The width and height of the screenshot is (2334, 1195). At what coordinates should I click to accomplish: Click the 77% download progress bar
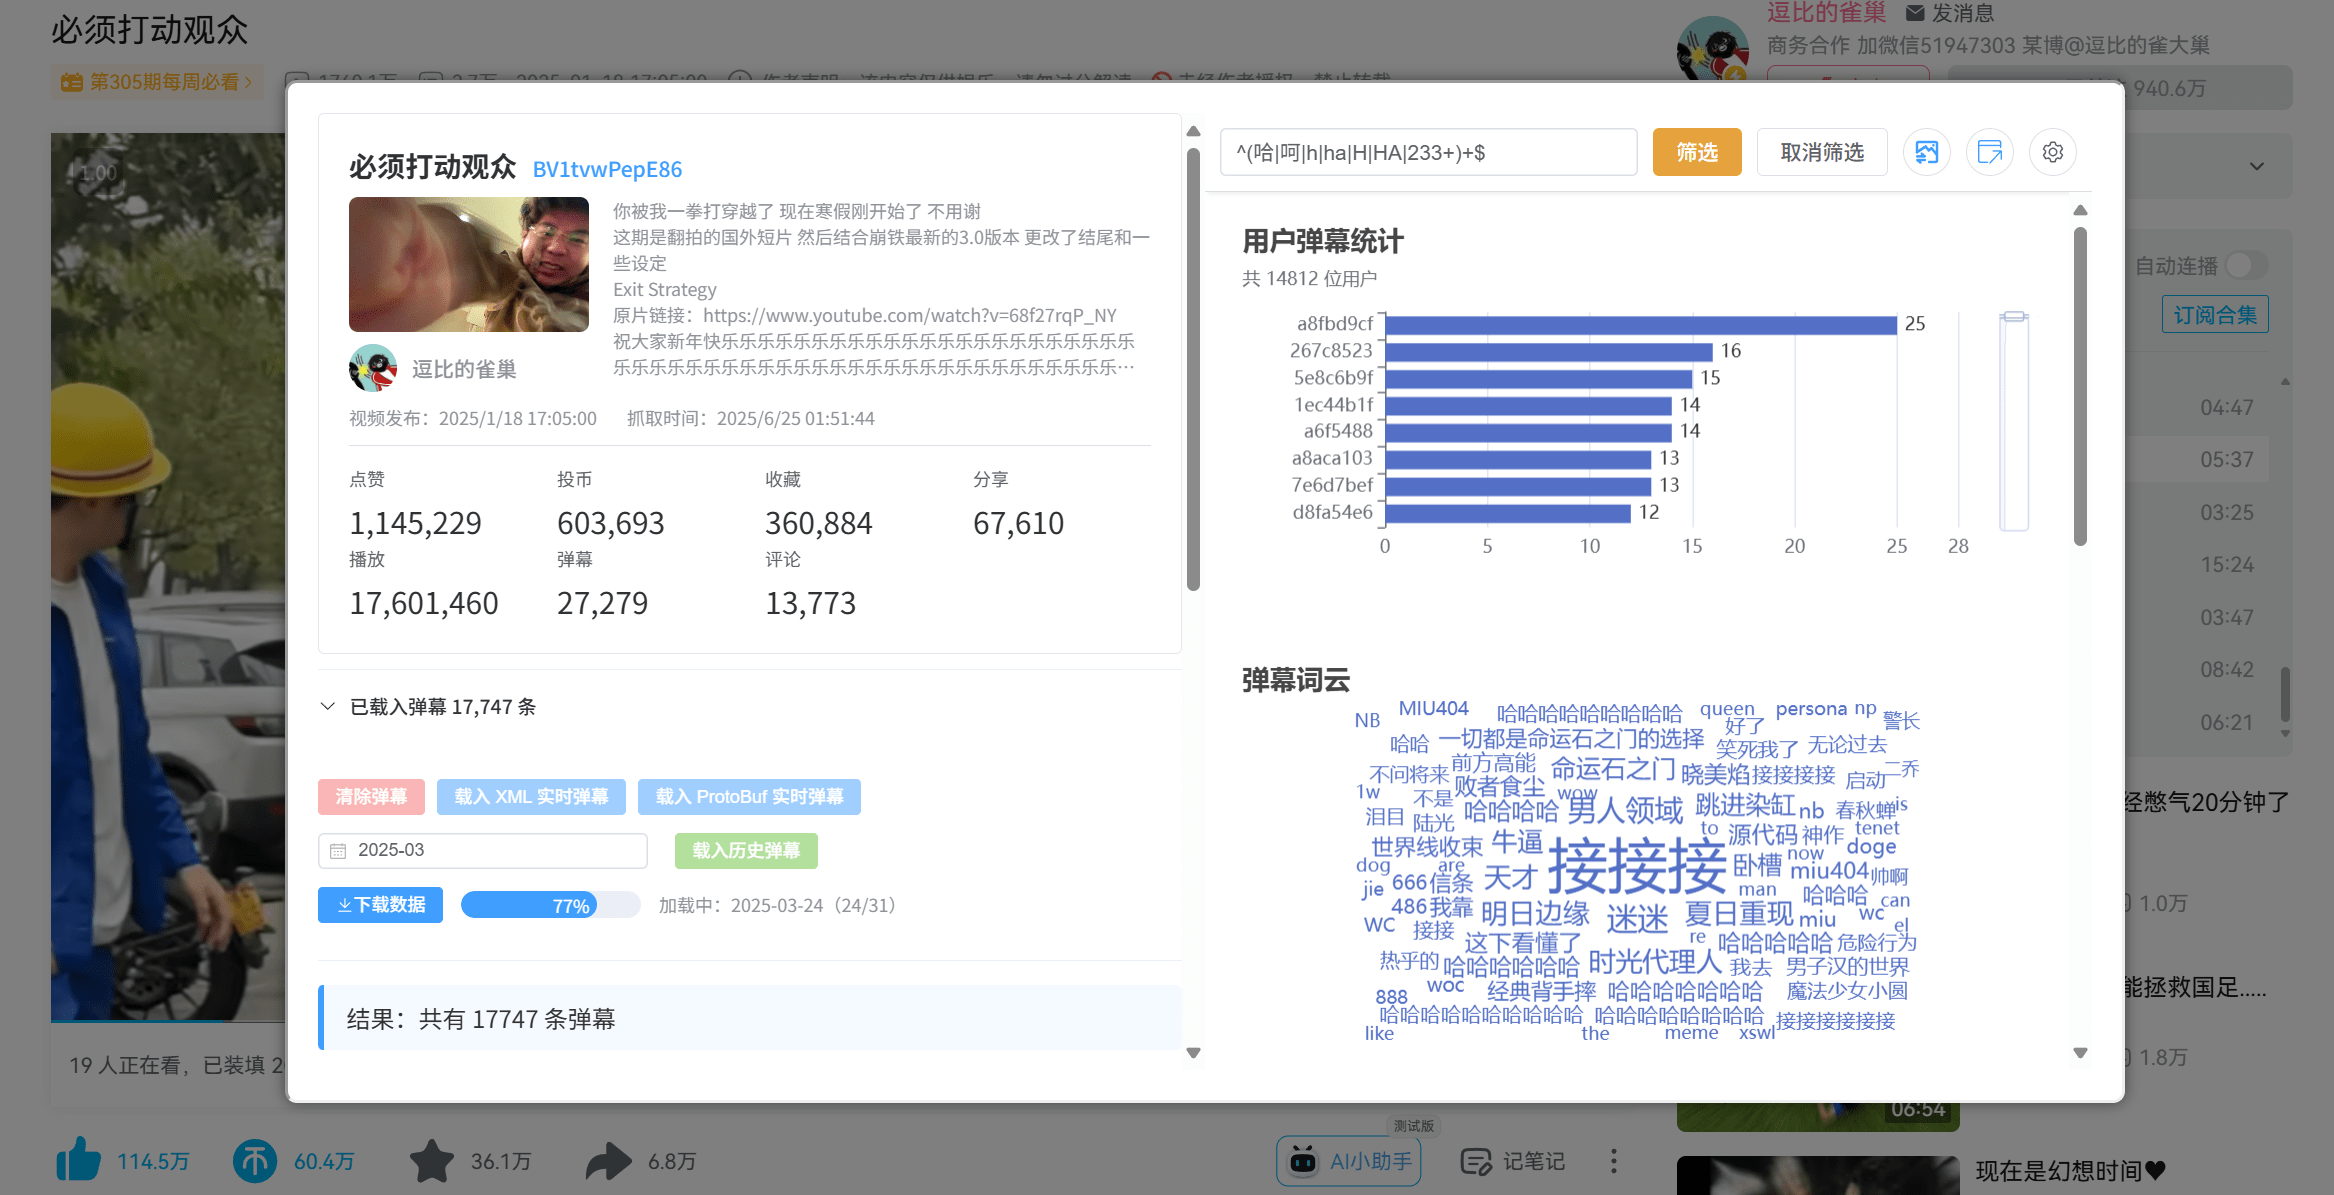550,905
